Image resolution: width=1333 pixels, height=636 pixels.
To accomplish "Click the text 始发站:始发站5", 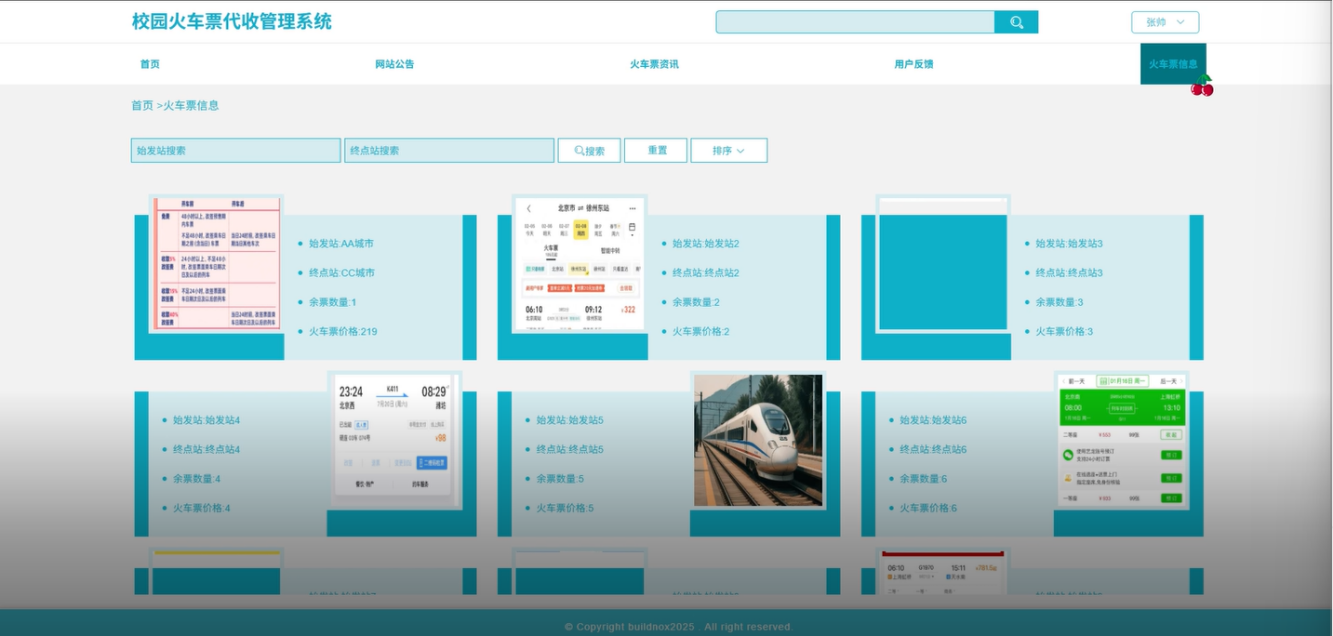I will click(570, 421).
